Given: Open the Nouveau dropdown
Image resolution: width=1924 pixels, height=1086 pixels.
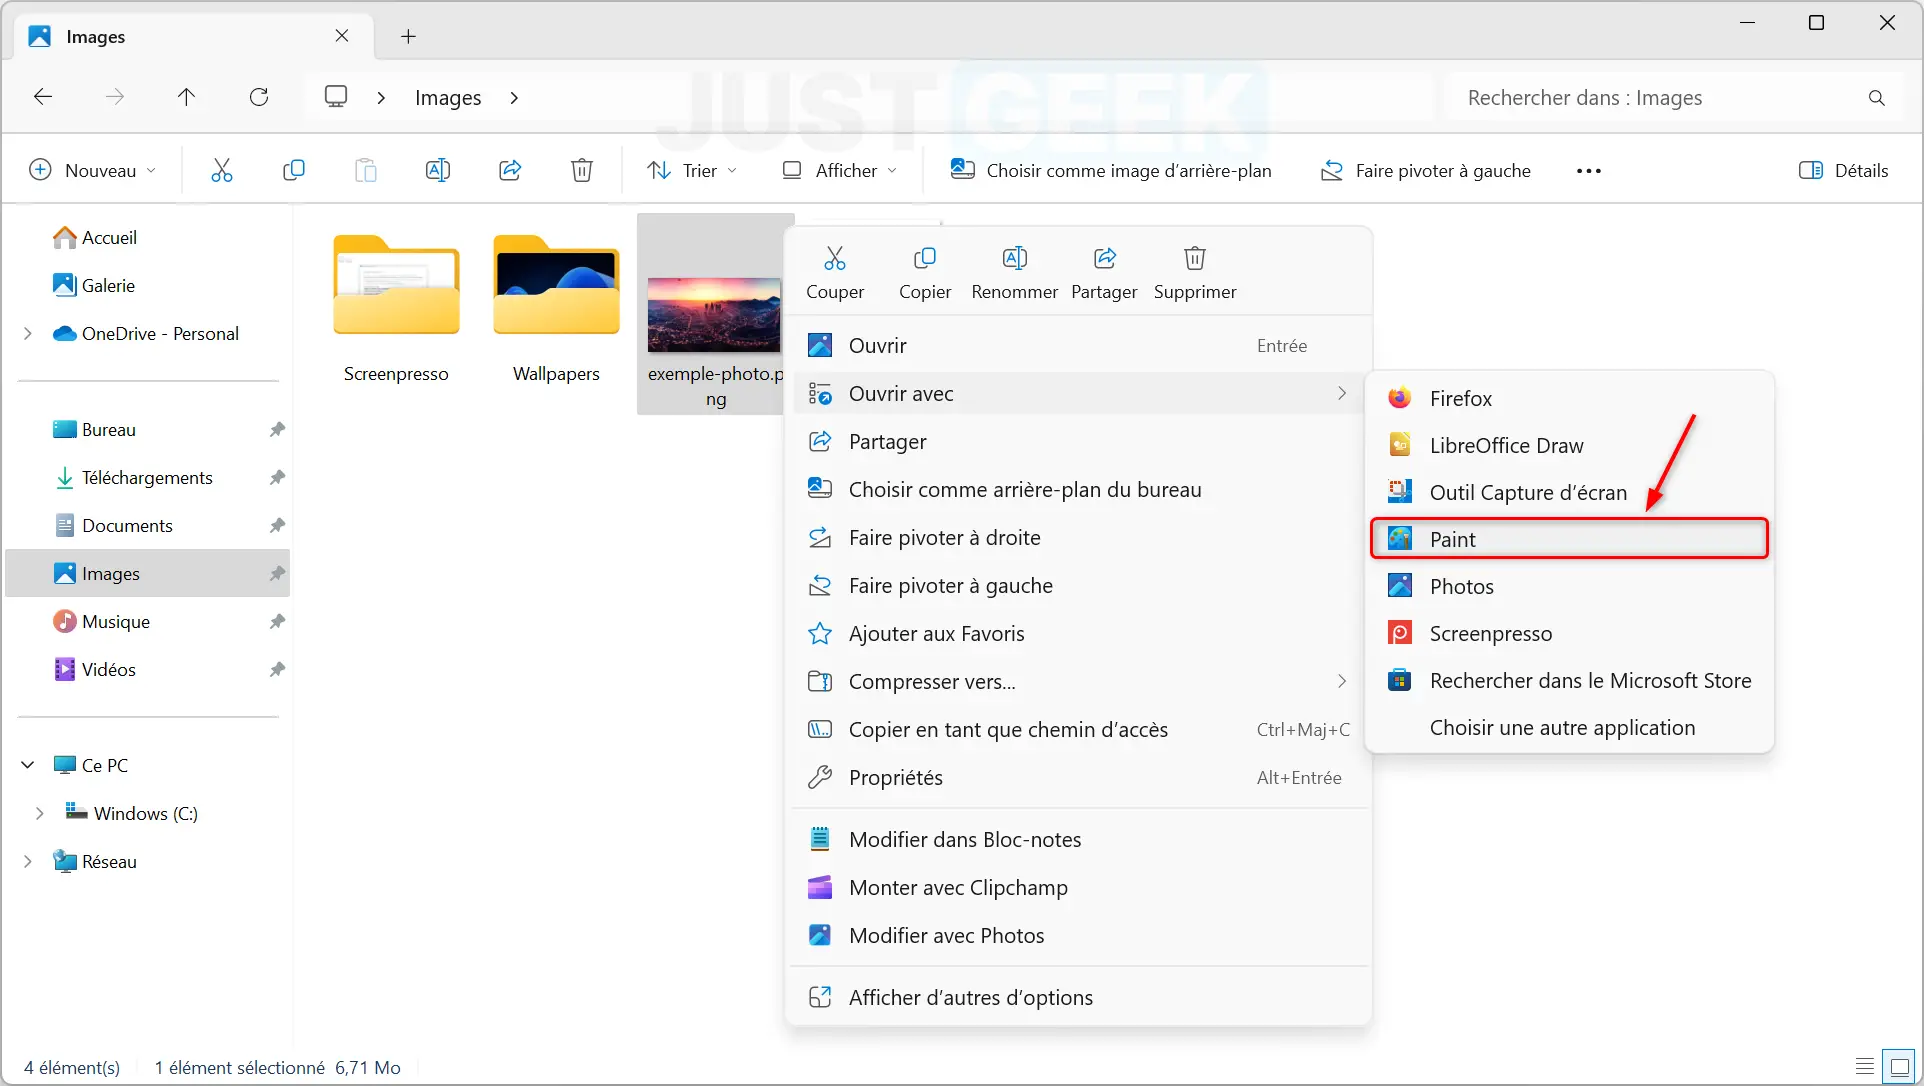Looking at the screenshot, I should click(x=92, y=170).
